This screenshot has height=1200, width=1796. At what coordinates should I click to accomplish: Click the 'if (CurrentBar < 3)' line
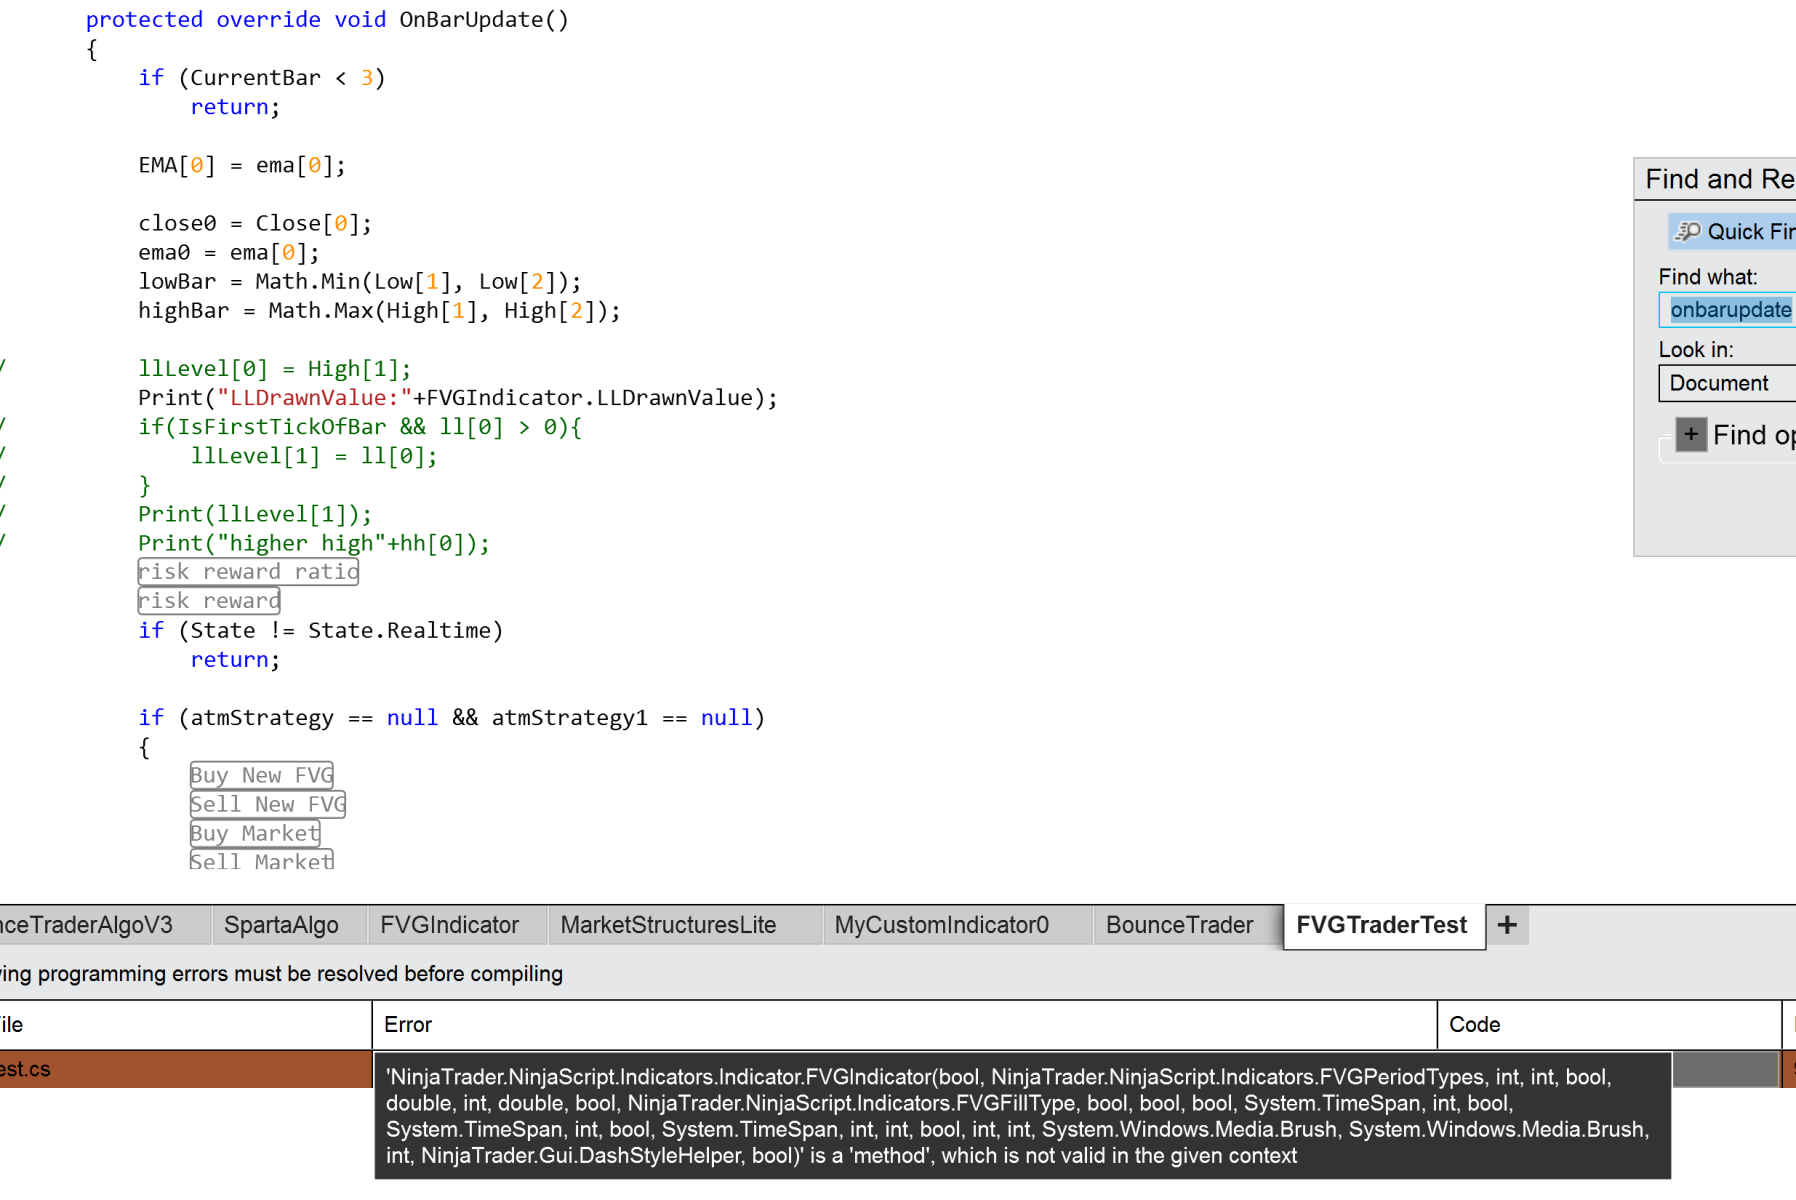point(262,78)
